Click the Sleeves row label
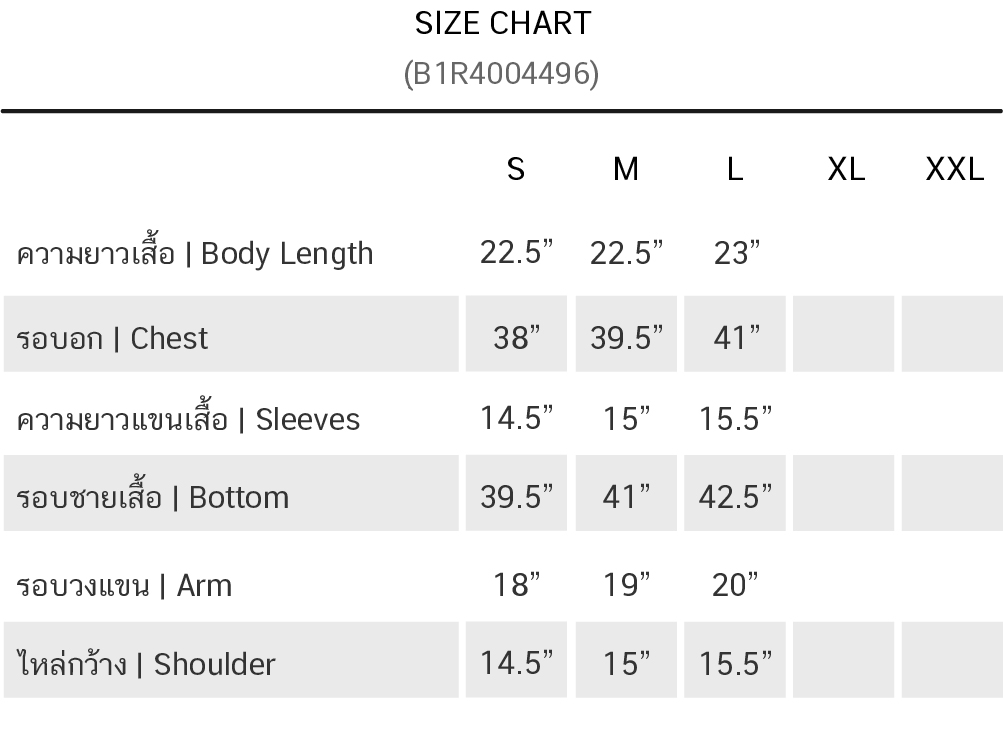This screenshot has height=746, width=1003. [x=188, y=418]
